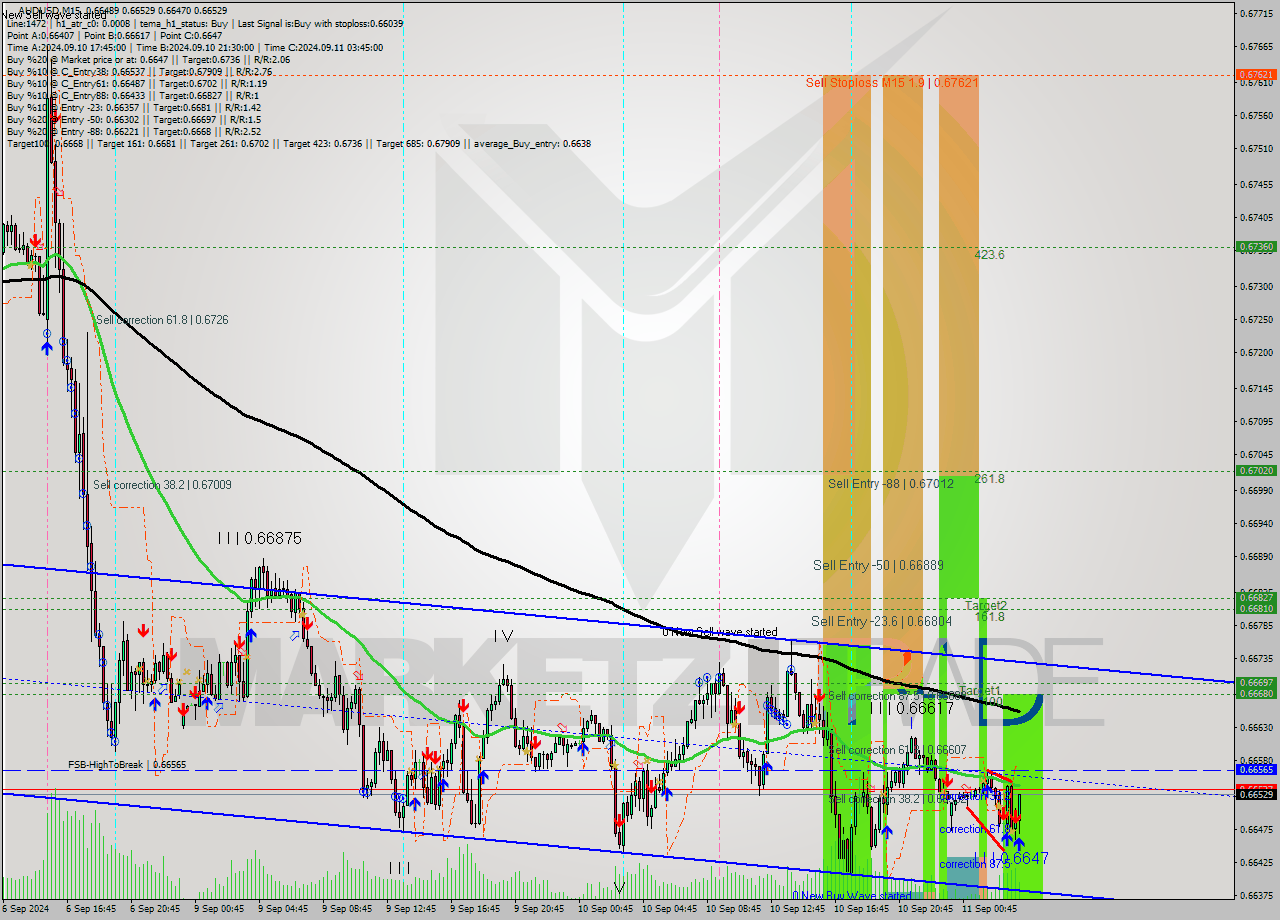Click the 'Sell Entry -88 | 0.67012' label
The image size is (1280, 920).
tap(890, 484)
